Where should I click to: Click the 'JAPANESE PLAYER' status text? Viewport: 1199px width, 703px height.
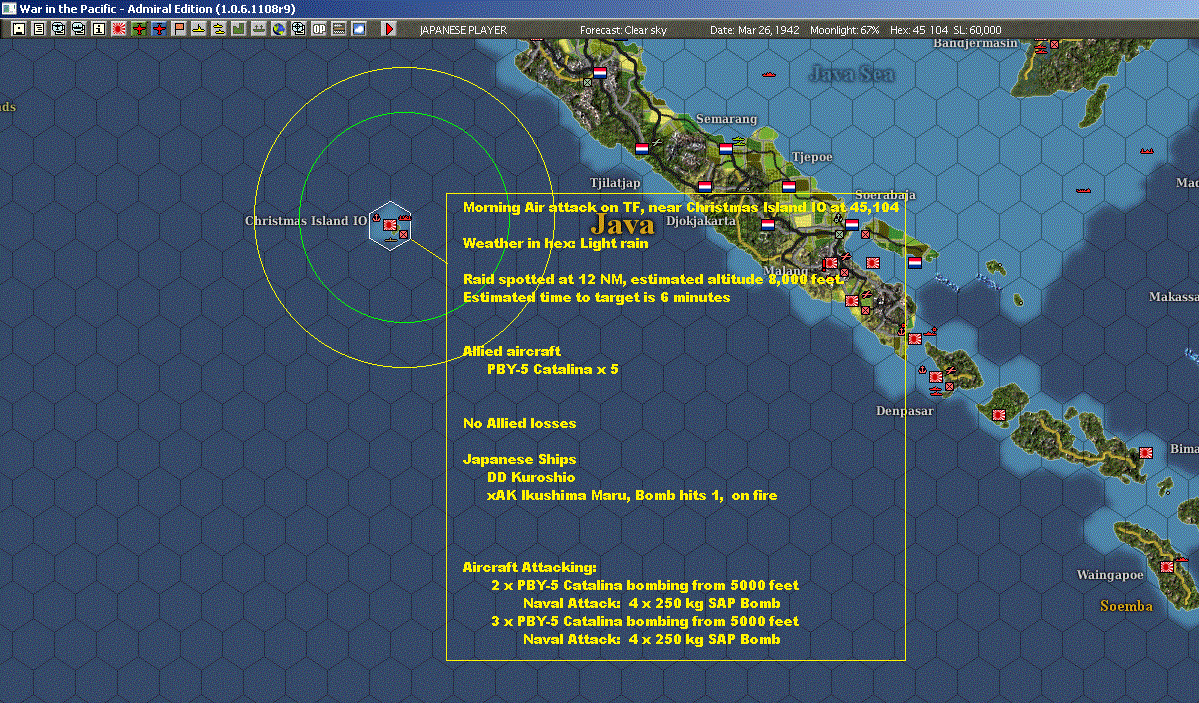(x=463, y=30)
